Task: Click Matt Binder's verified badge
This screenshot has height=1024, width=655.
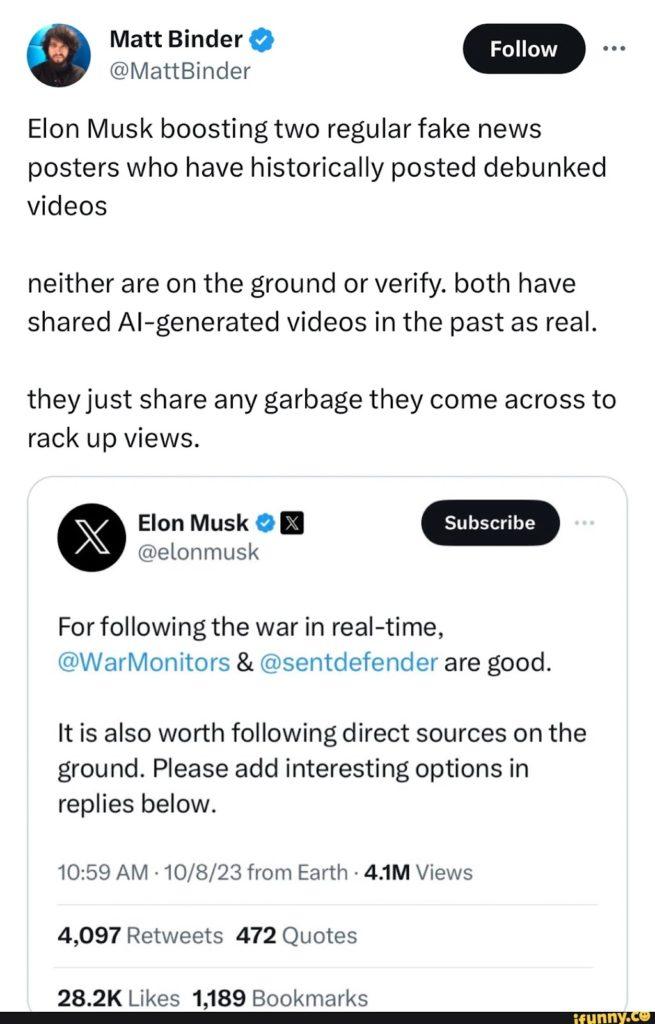Action: (x=262, y=41)
